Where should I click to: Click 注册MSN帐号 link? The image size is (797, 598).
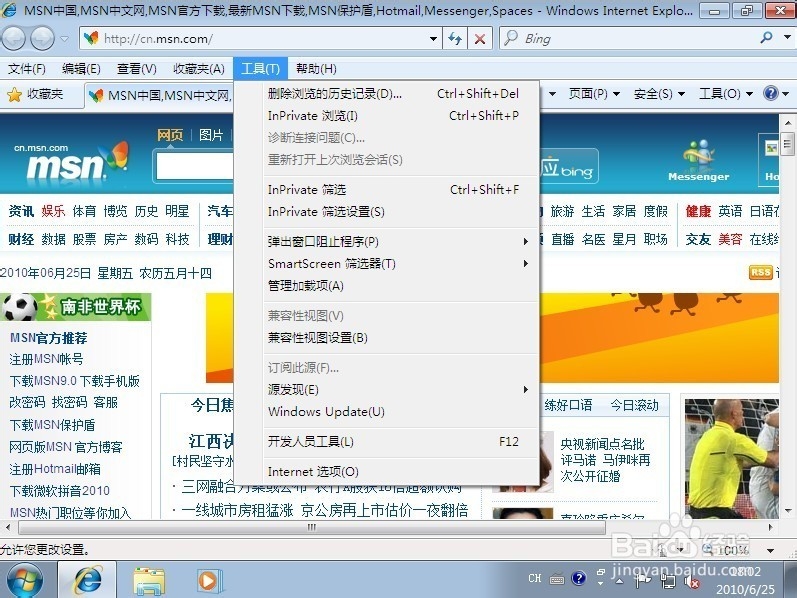pyautogui.click(x=46, y=359)
